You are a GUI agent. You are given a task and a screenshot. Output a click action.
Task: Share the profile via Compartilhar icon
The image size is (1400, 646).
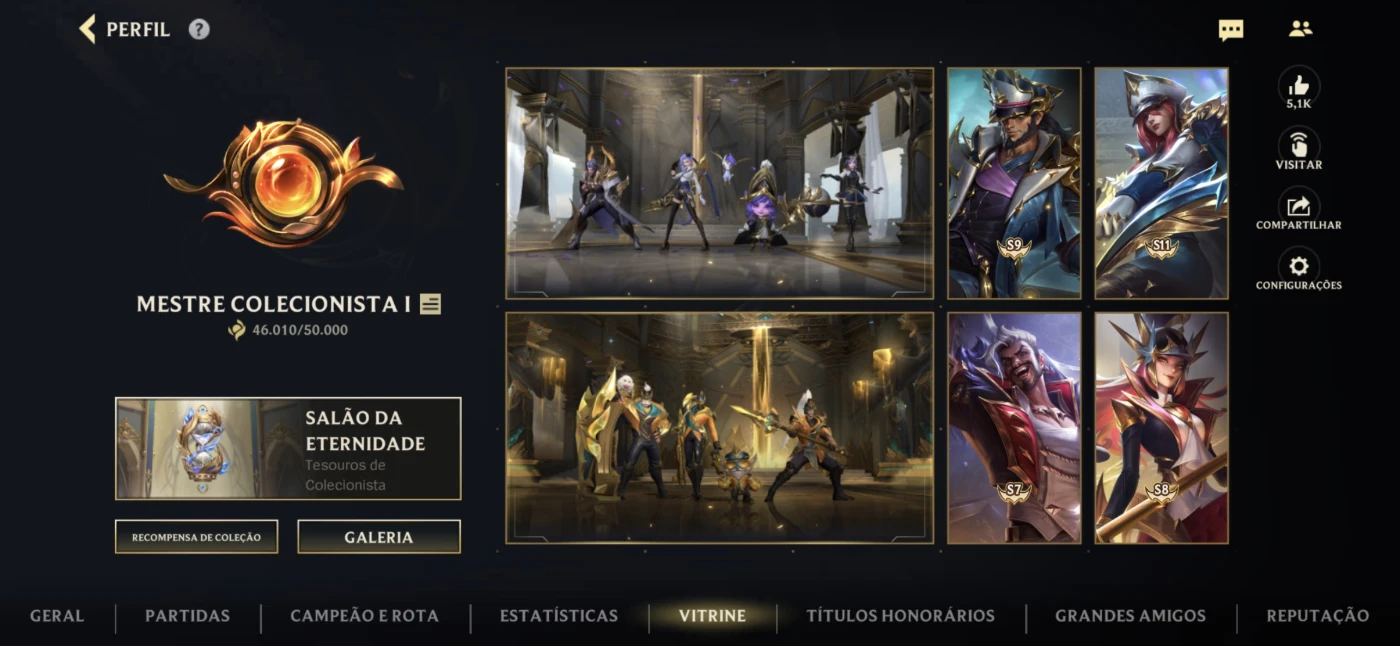coord(1299,207)
